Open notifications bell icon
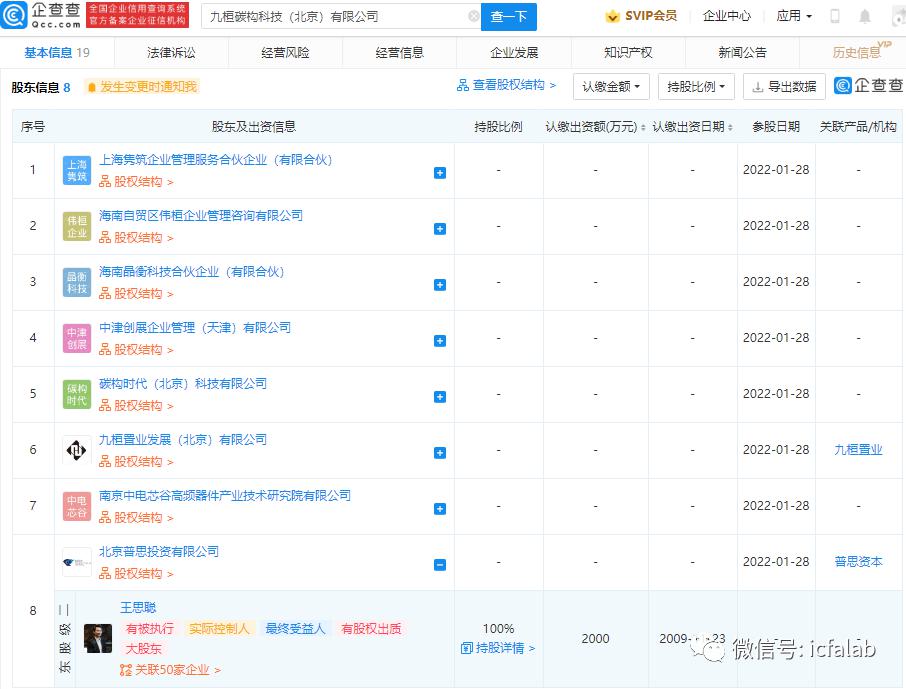Viewport: 906px width, 689px height. tap(864, 16)
